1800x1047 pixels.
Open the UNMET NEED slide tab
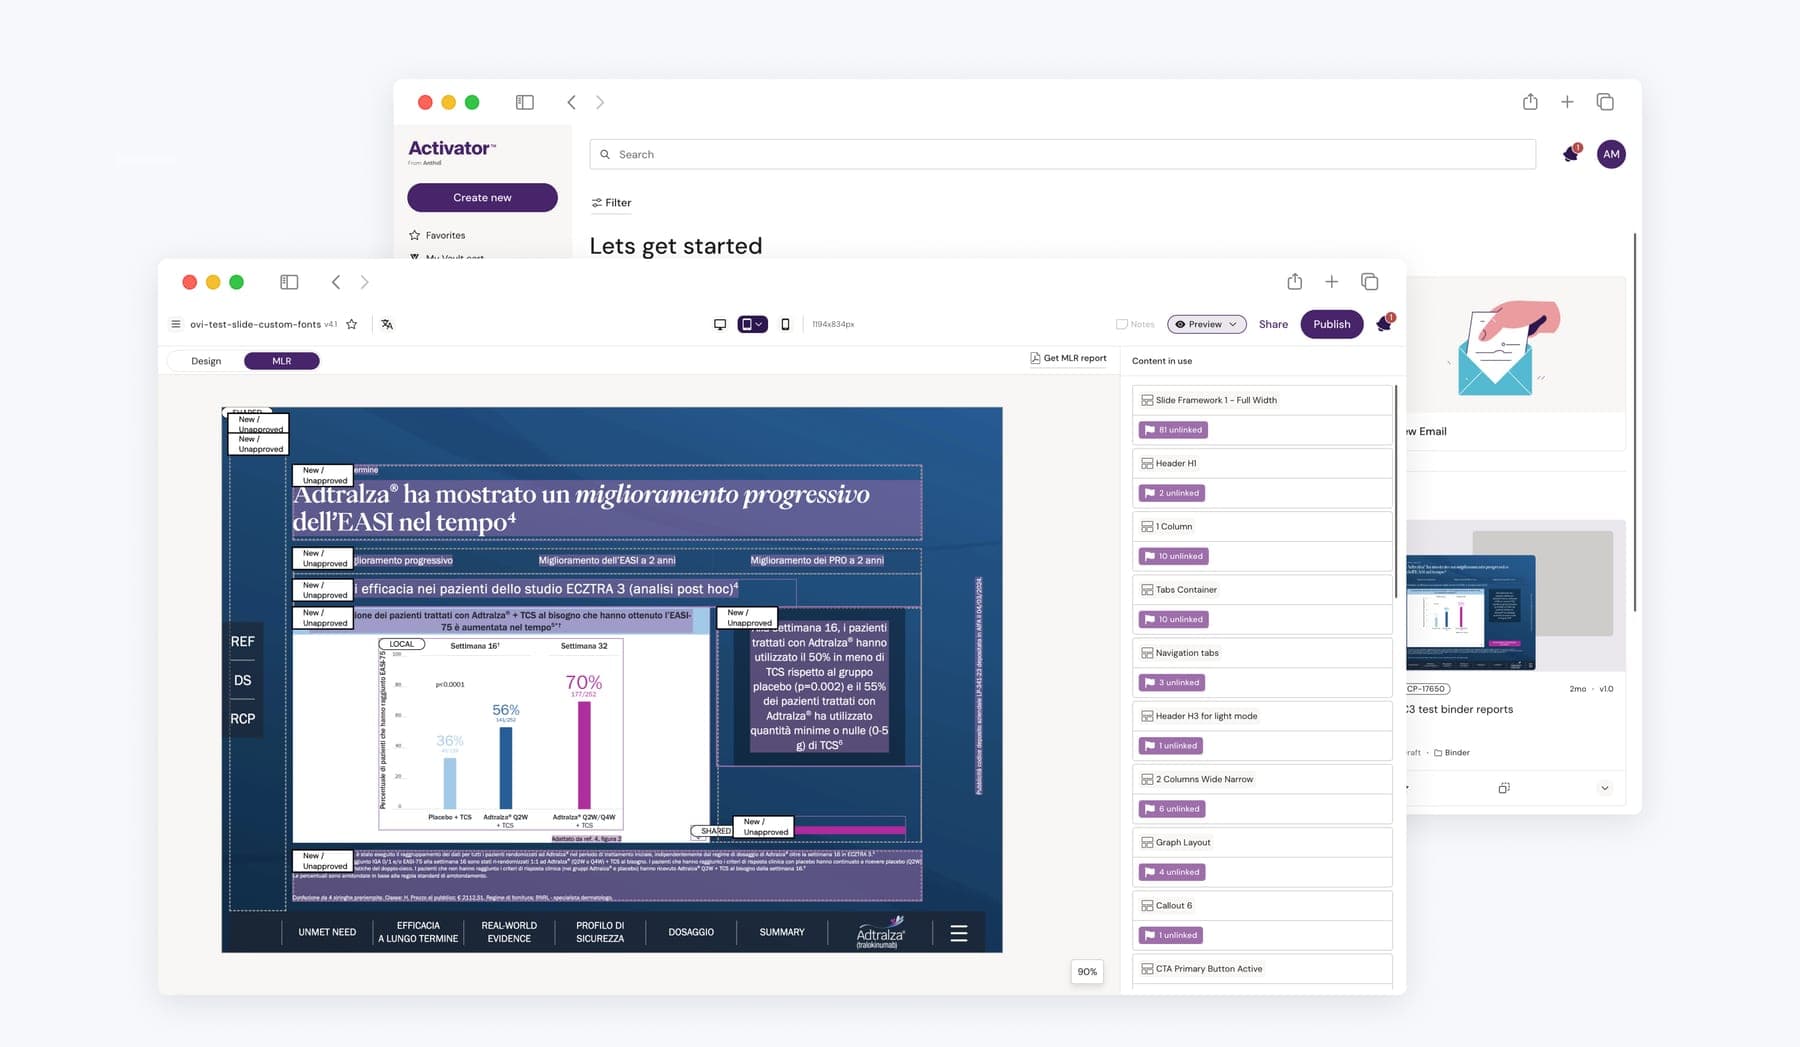(327, 932)
